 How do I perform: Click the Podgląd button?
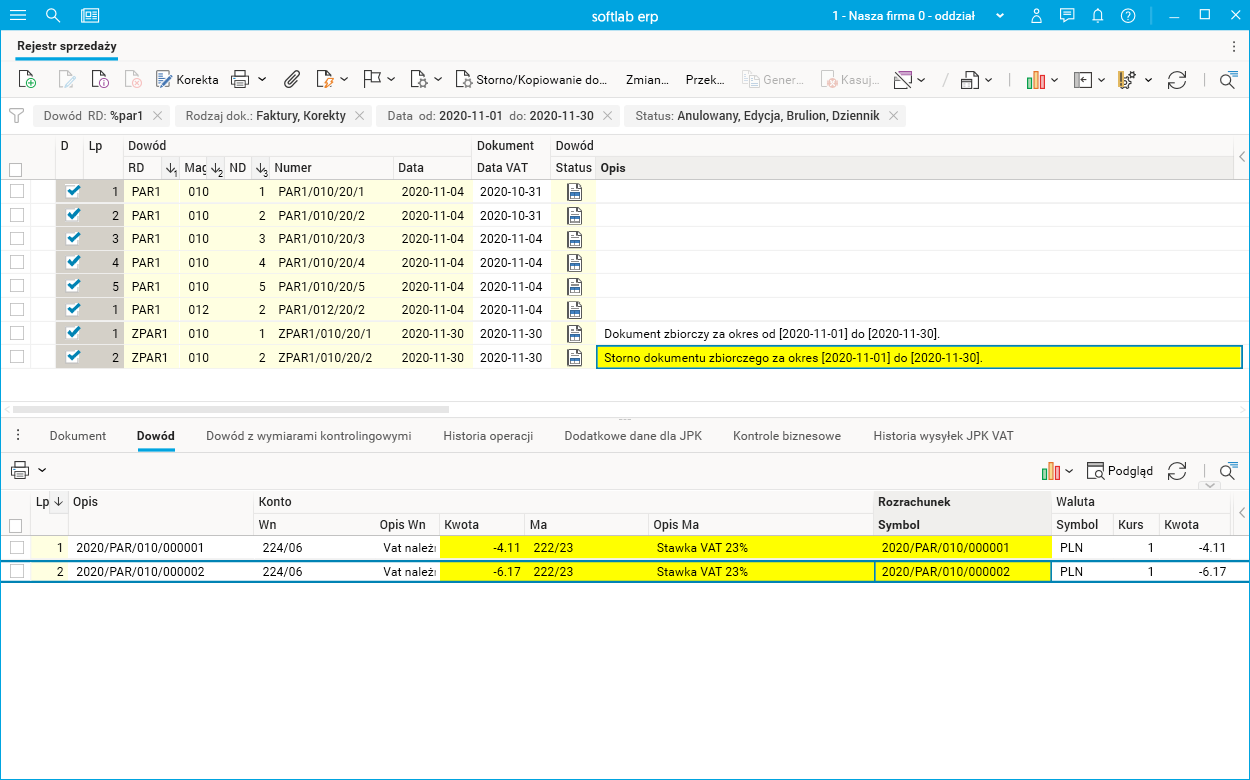coord(1120,471)
